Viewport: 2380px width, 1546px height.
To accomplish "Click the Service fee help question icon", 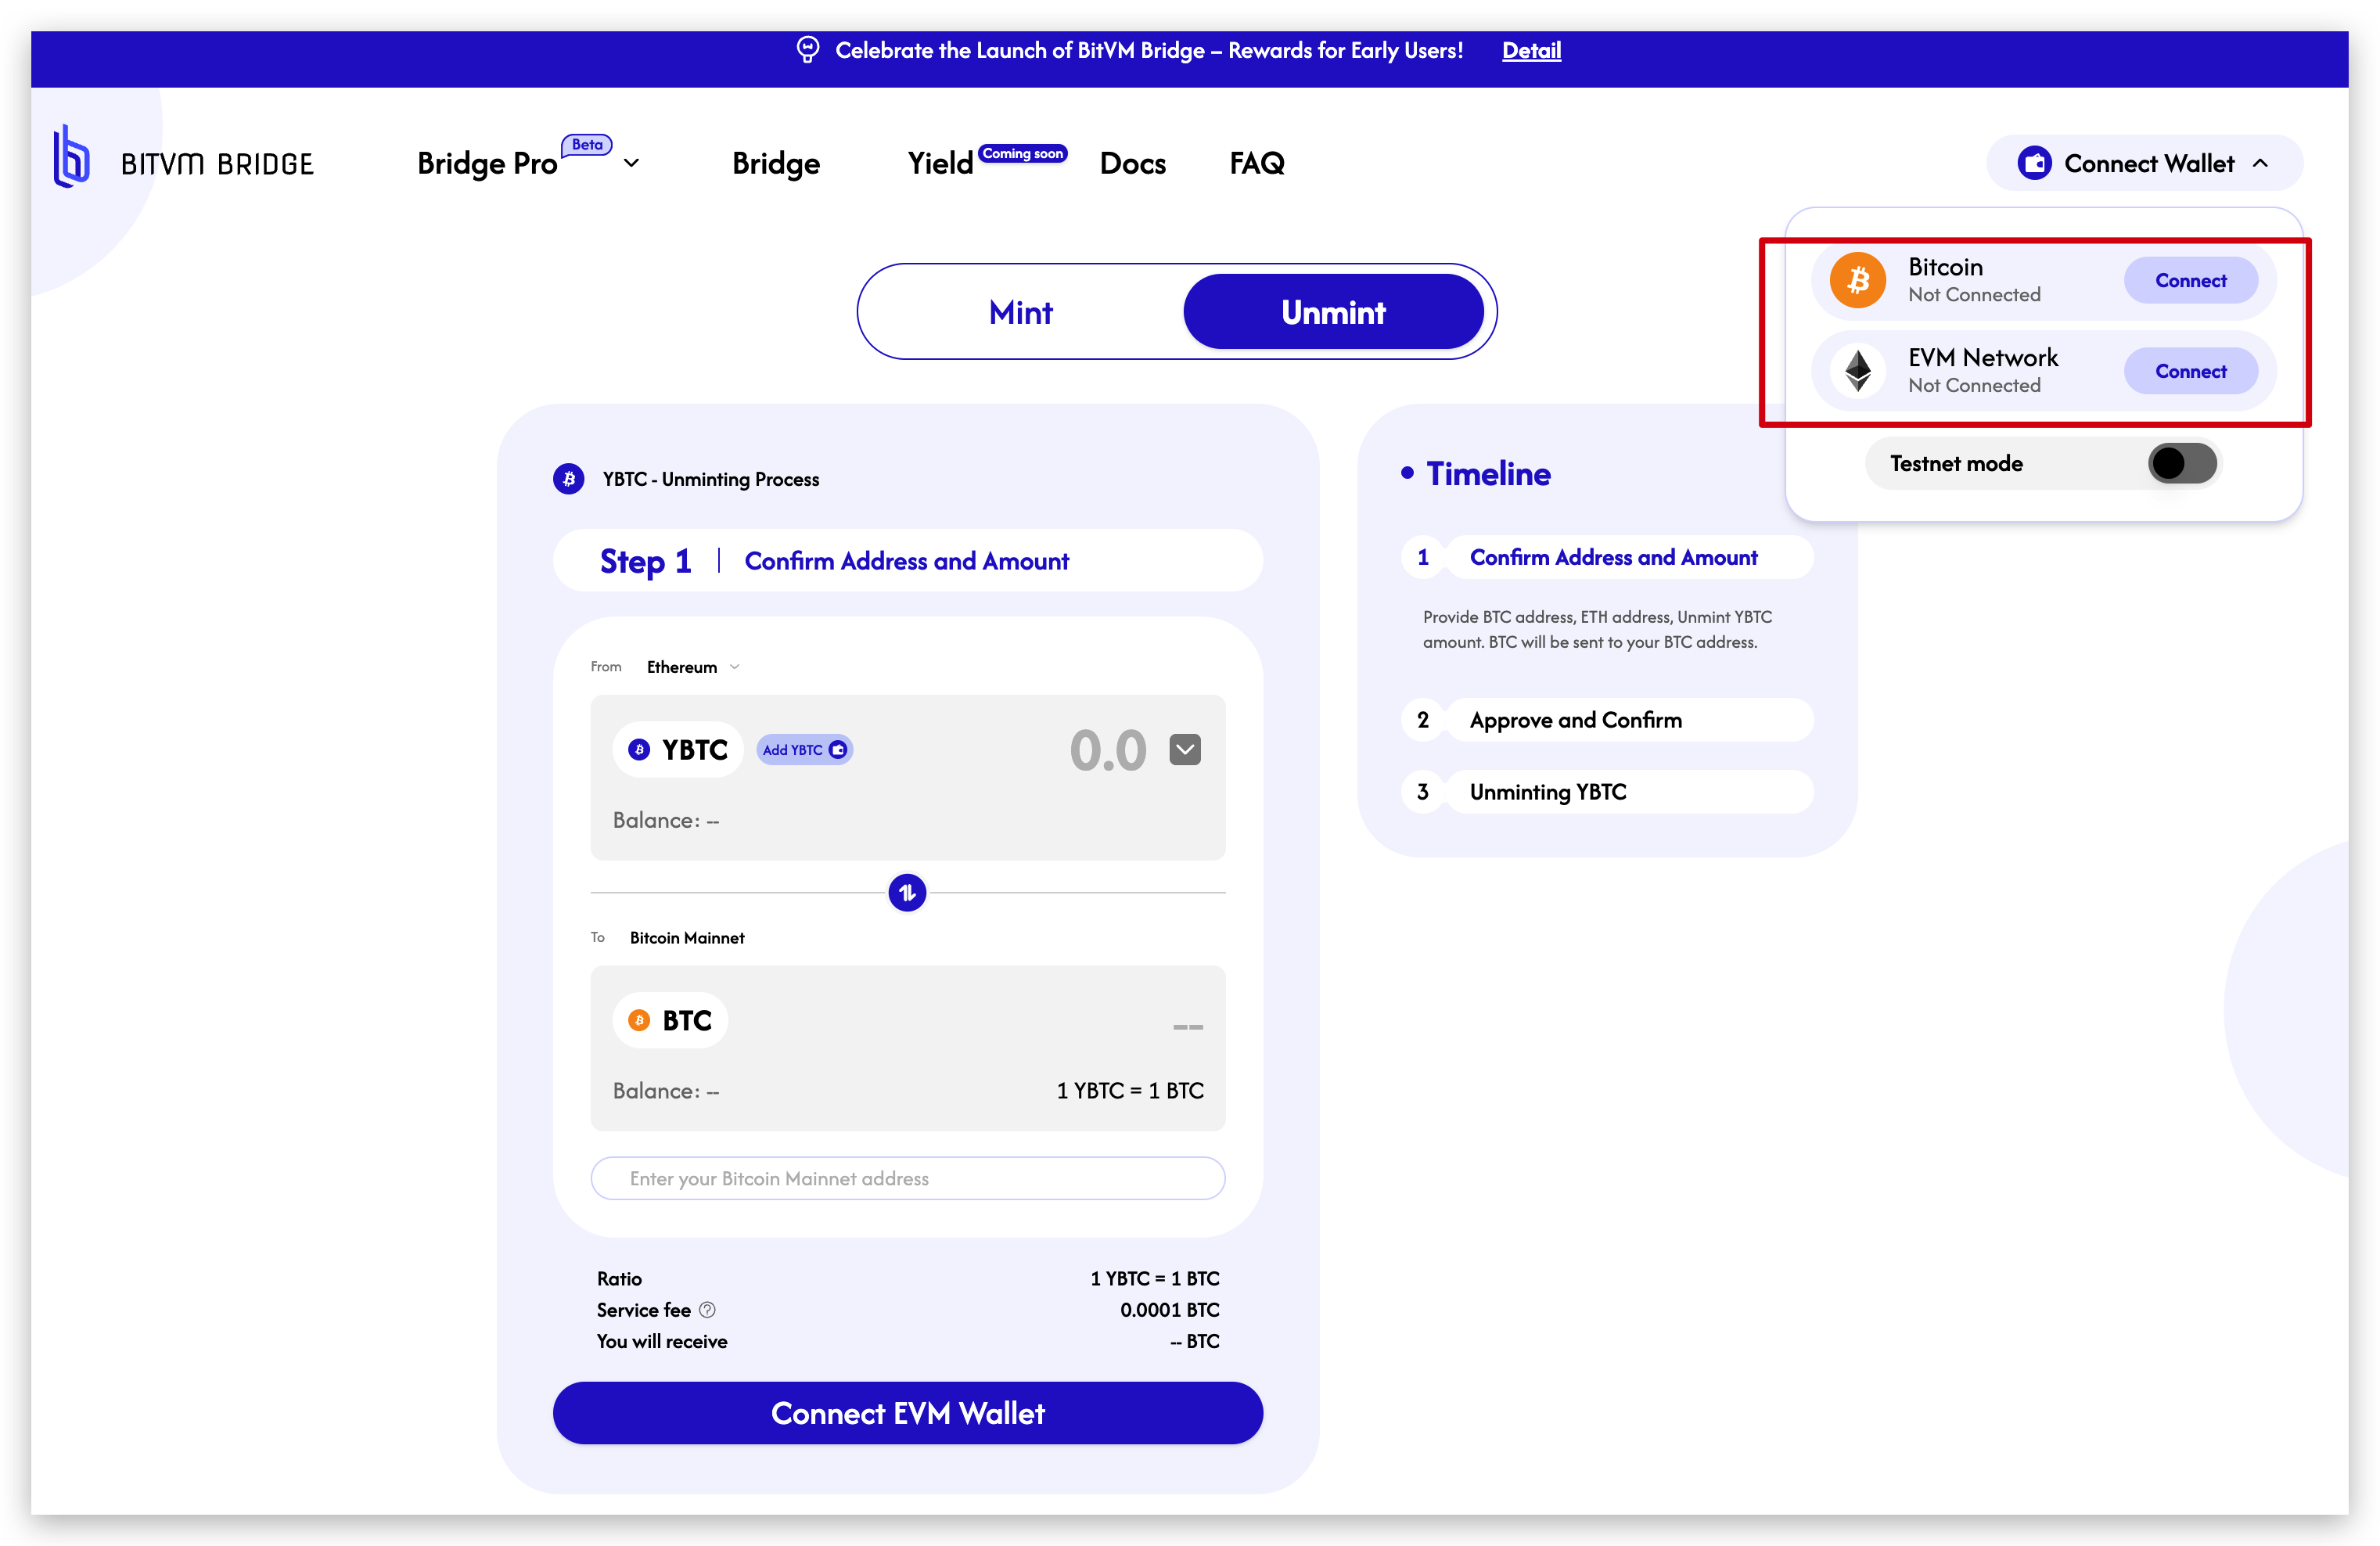I will (707, 1310).
